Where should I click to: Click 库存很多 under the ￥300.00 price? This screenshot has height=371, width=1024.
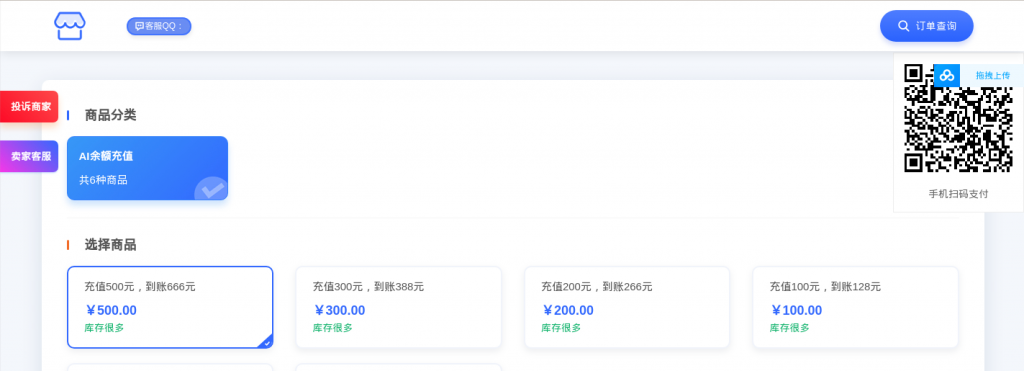(333, 328)
